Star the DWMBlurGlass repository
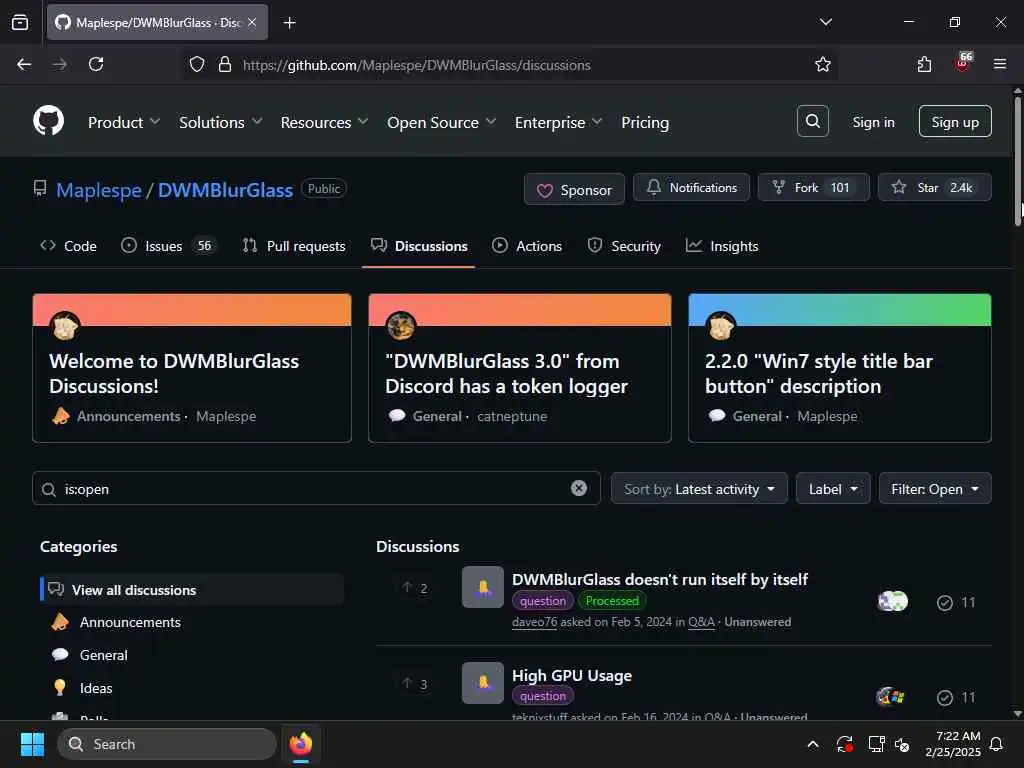The width and height of the screenshot is (1024, 768). [x=935, y=187]
